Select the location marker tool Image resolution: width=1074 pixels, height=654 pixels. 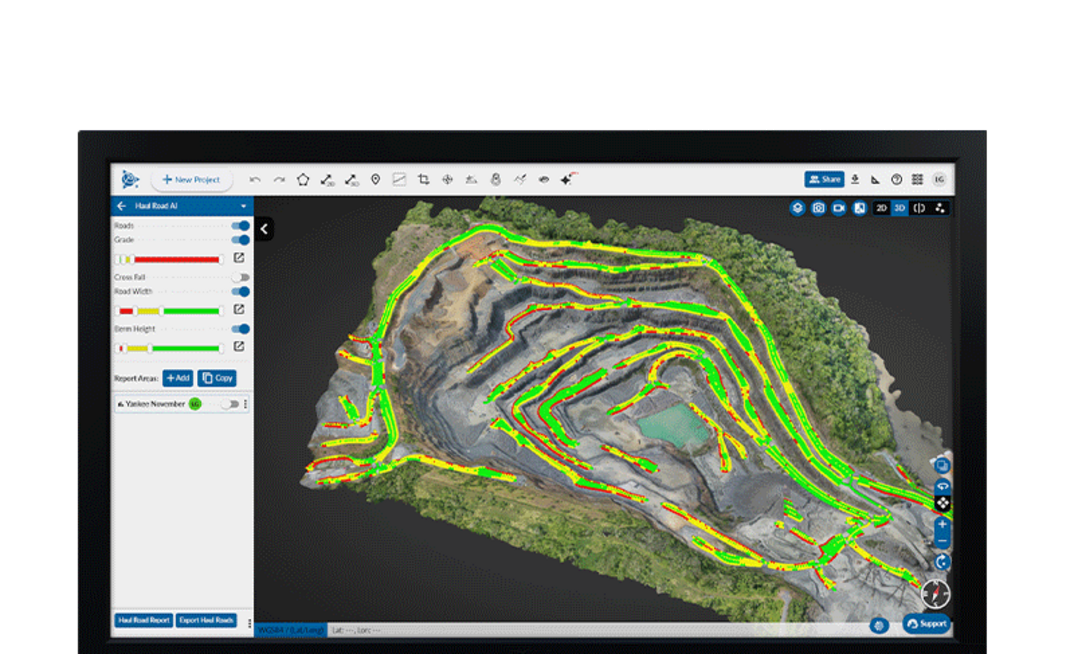pos(374,179)
